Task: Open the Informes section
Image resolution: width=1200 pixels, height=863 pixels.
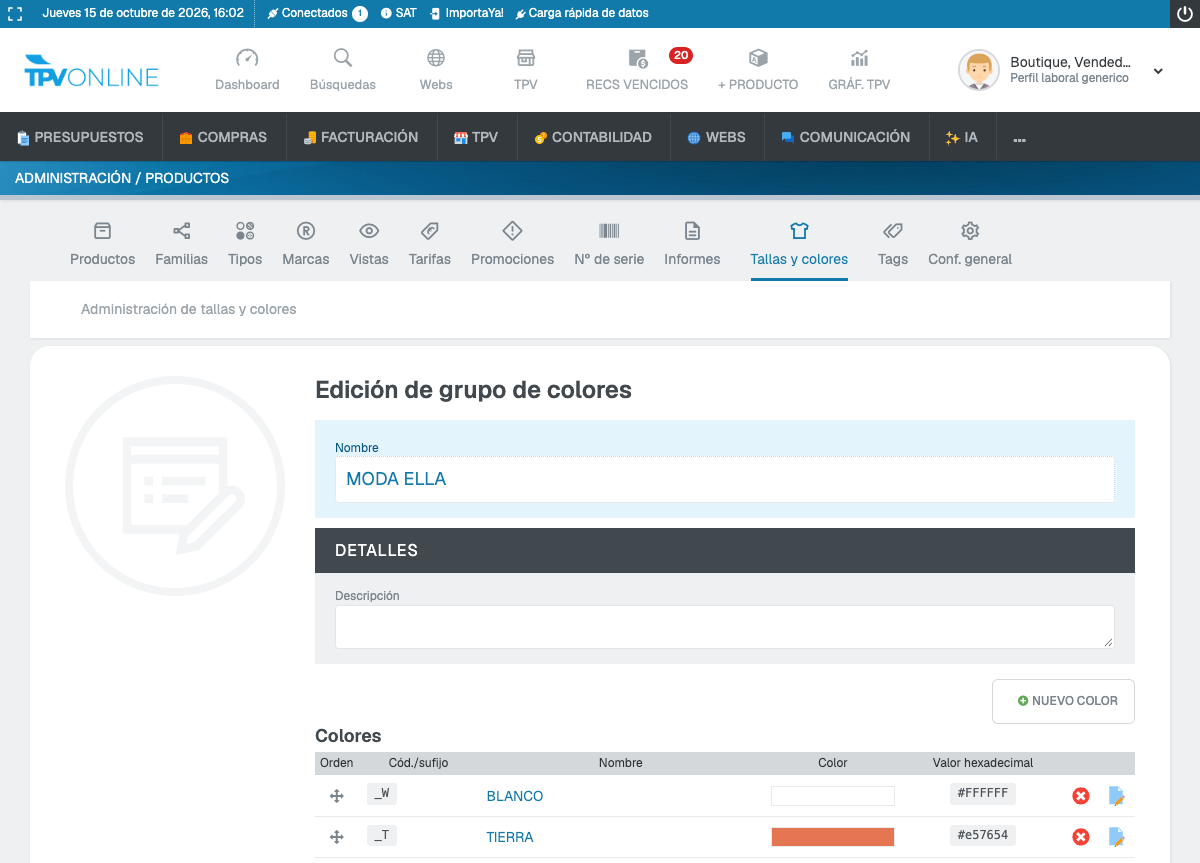Action: [x=692, y=245]
